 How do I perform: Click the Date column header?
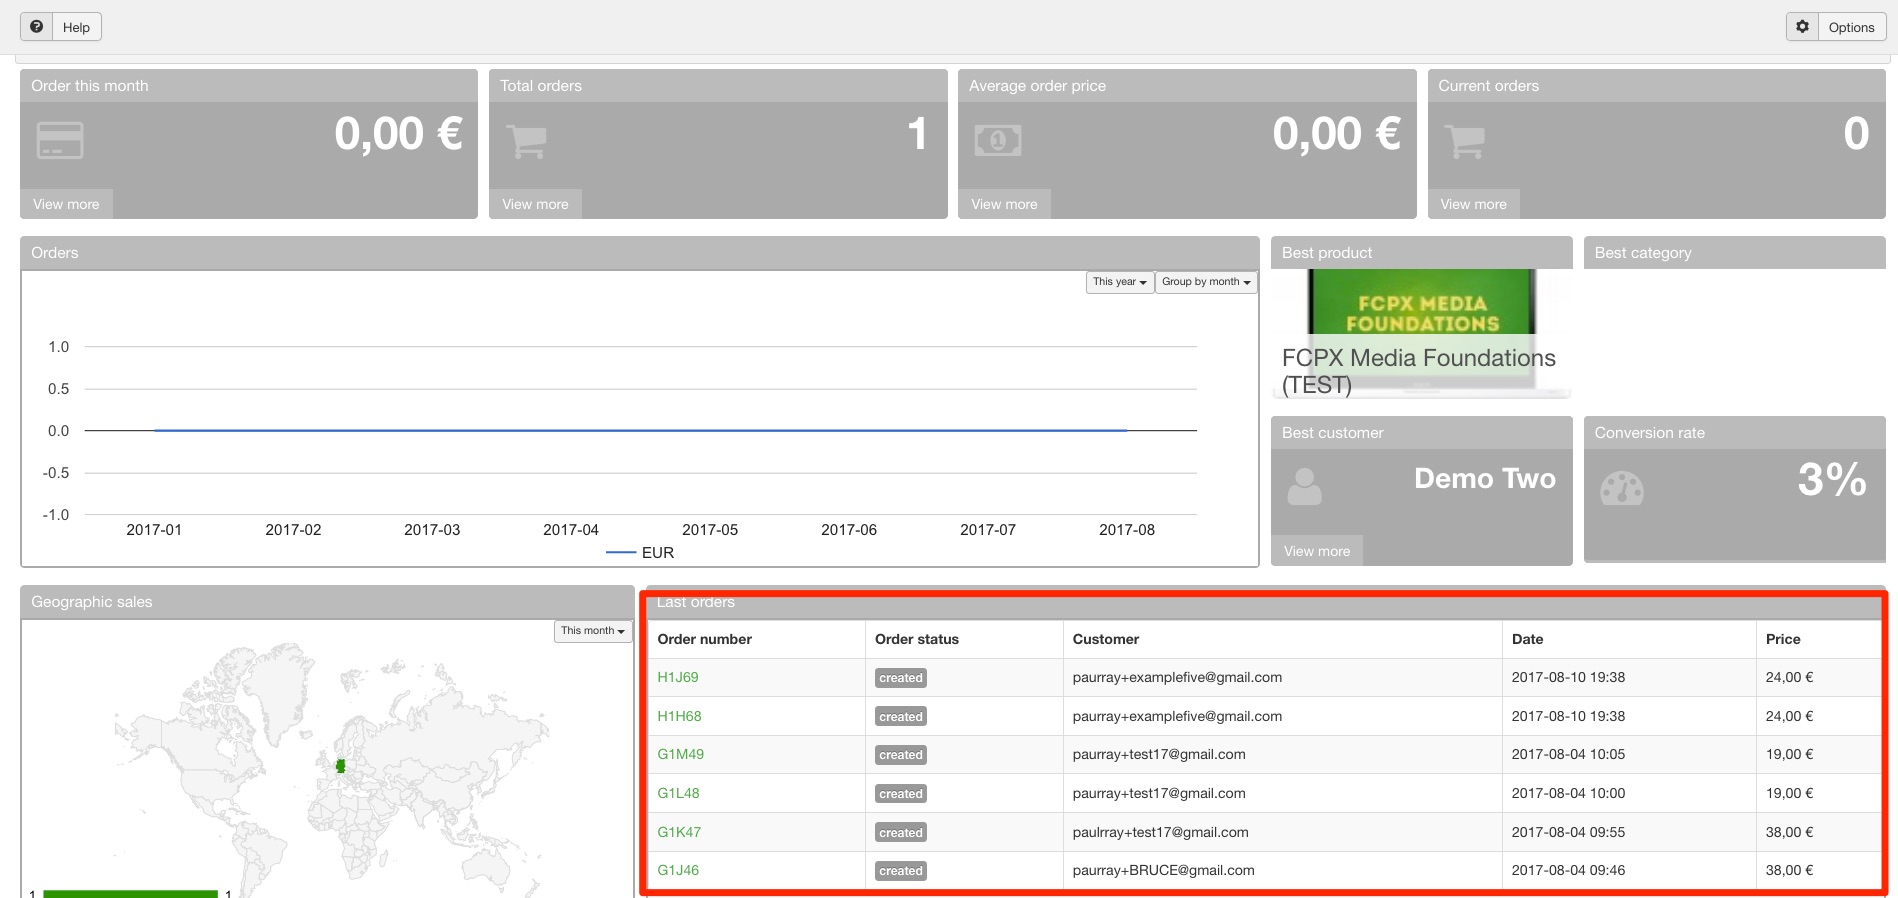1527,639
